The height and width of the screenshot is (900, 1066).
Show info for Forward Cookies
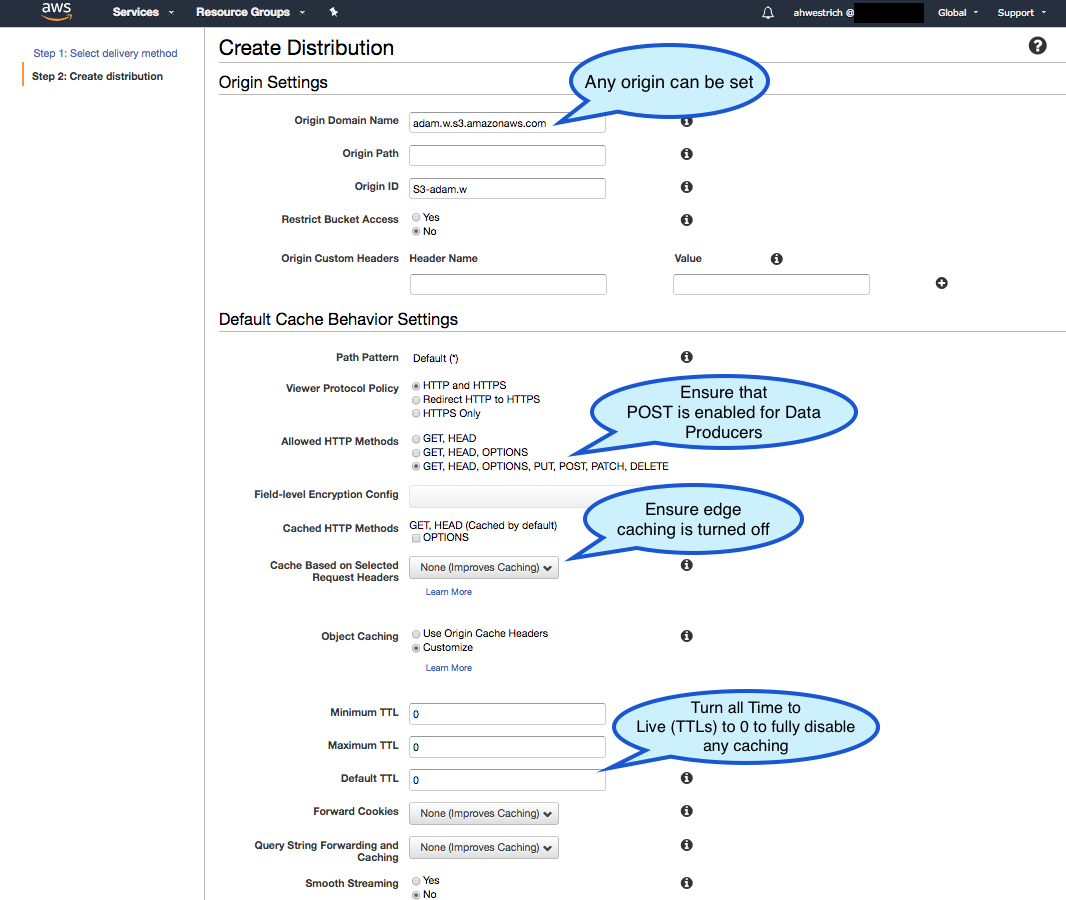tap(687, 811)
